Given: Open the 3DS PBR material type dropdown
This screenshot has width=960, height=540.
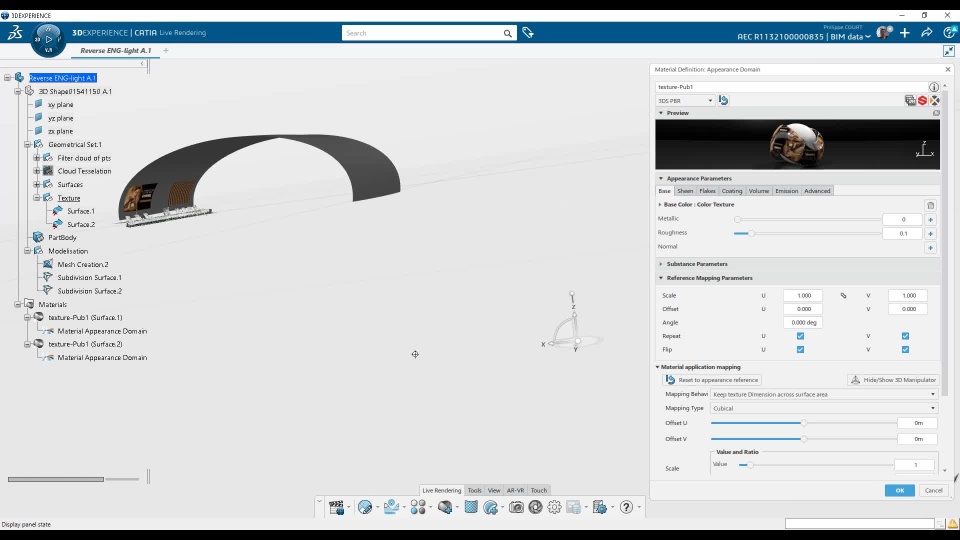Looking at the screenshot, I should point(685,100).
